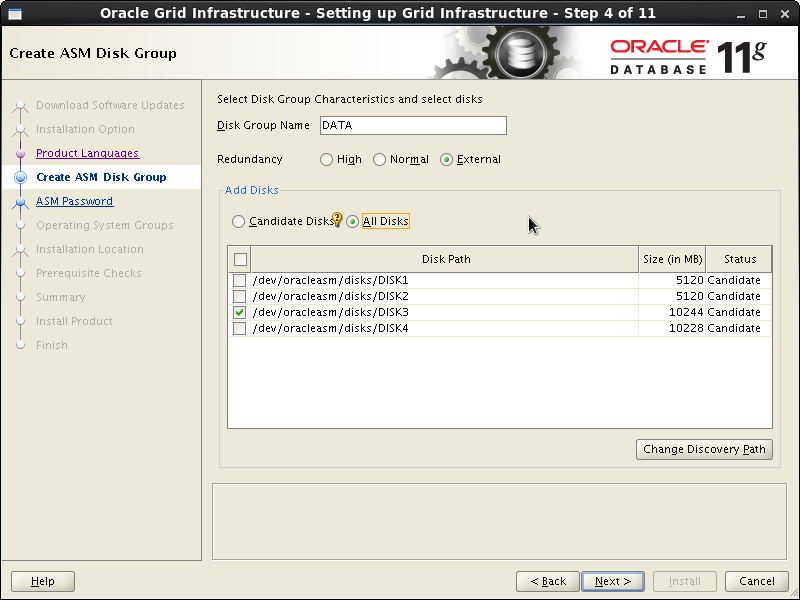This screenshot has height=600, width=800.
Task: Click the Candidate status of DISK1
Action: coord(734,280)
